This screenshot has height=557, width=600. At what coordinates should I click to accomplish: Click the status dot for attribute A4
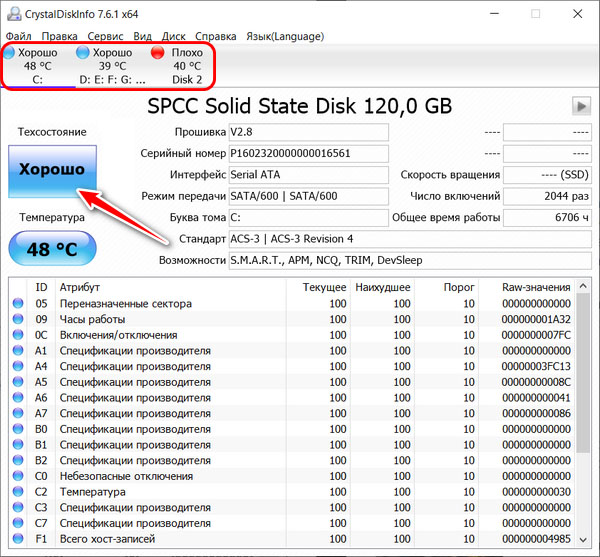[18, 366]
